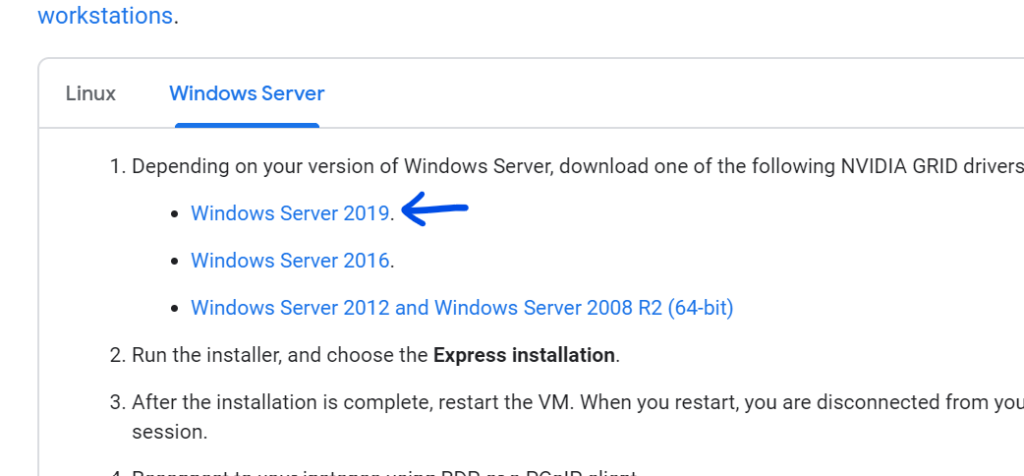Switch to the Linux tab
This screenshot has height=476, width=1024.
click(x=91, y=93)
